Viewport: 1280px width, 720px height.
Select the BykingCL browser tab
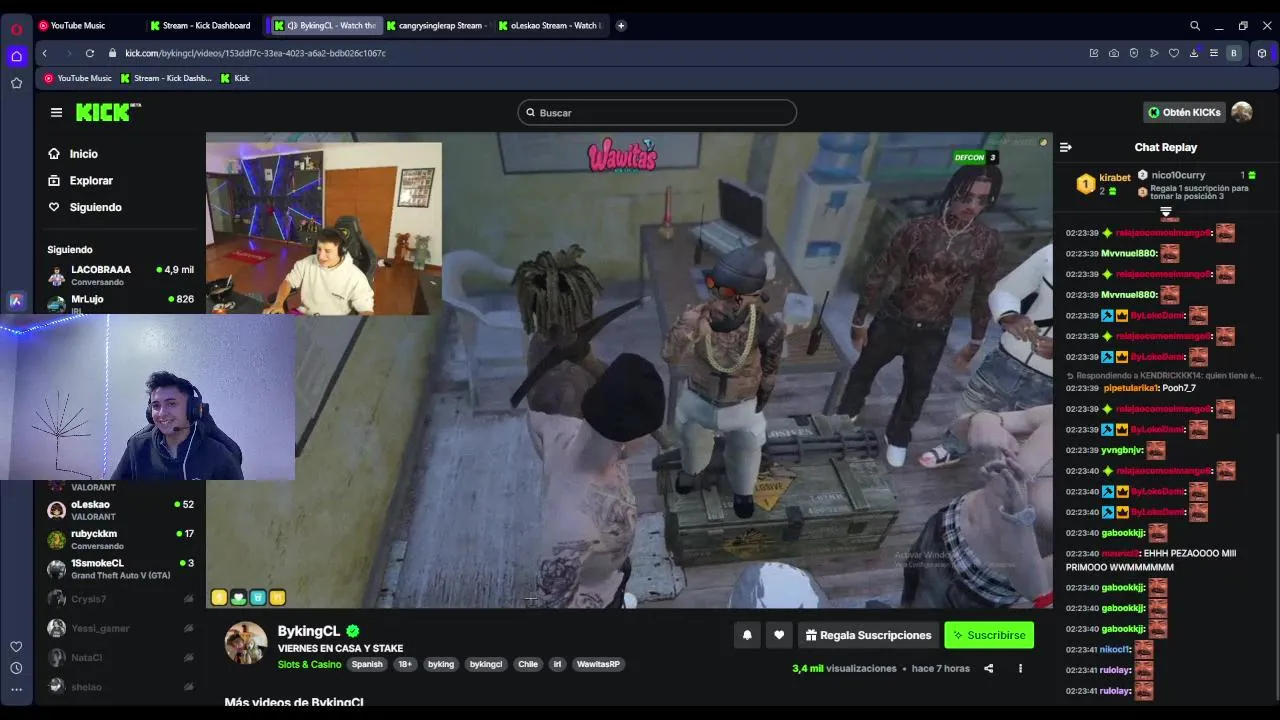tap(324, 26)
